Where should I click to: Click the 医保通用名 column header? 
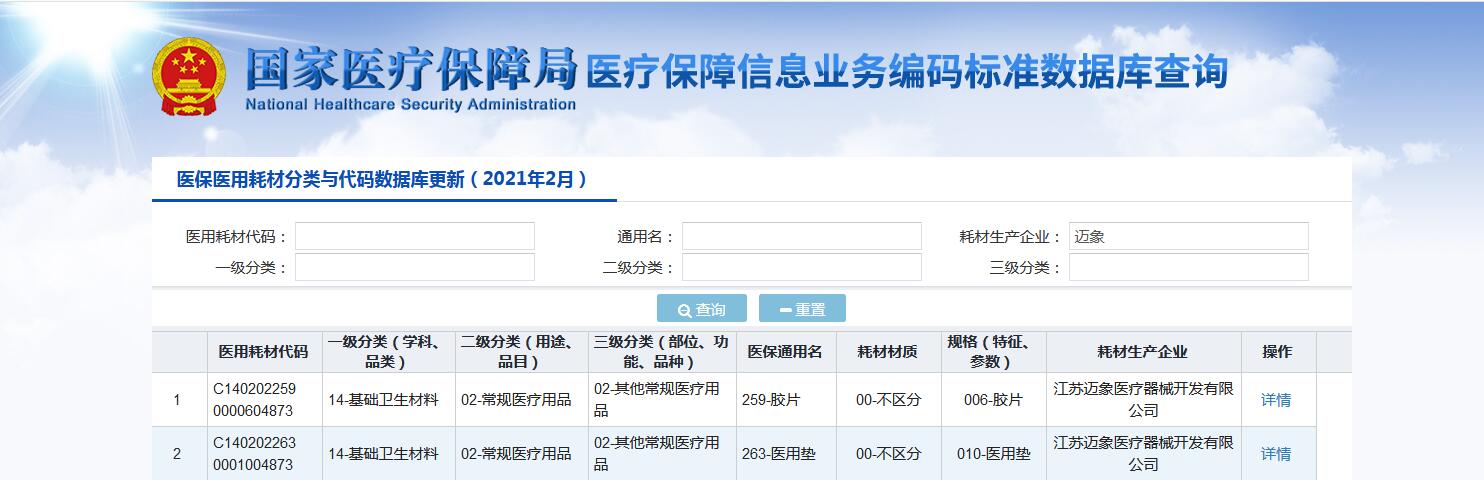[x=785, y=352]
